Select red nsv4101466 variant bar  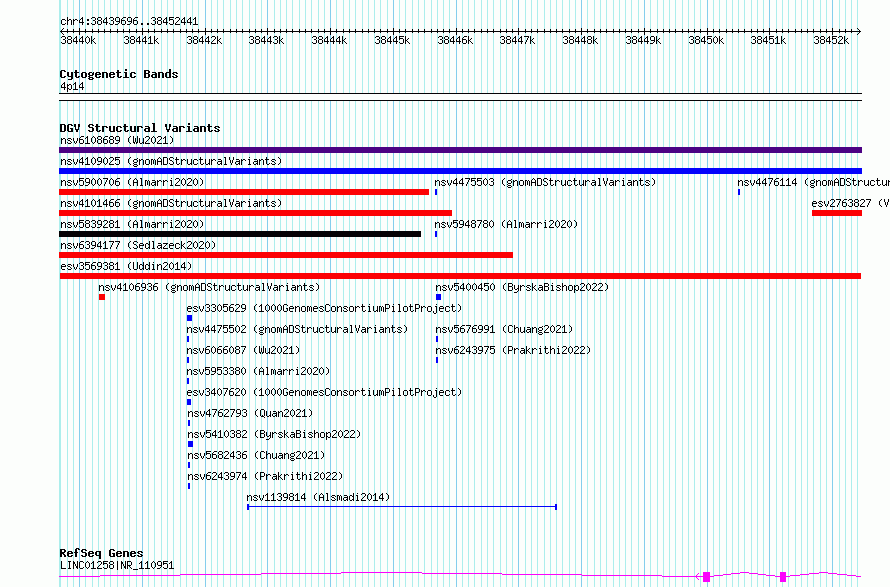[x=255, y=213]
